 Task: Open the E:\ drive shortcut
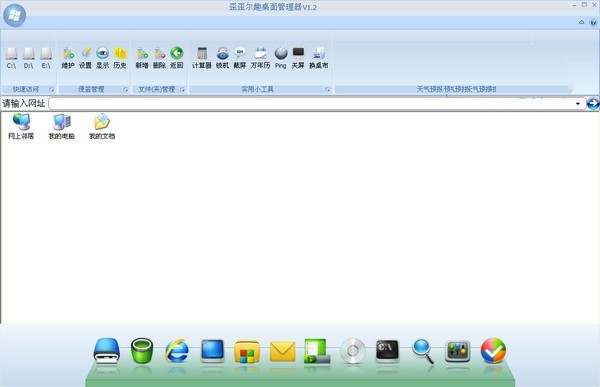pos(46,58)
